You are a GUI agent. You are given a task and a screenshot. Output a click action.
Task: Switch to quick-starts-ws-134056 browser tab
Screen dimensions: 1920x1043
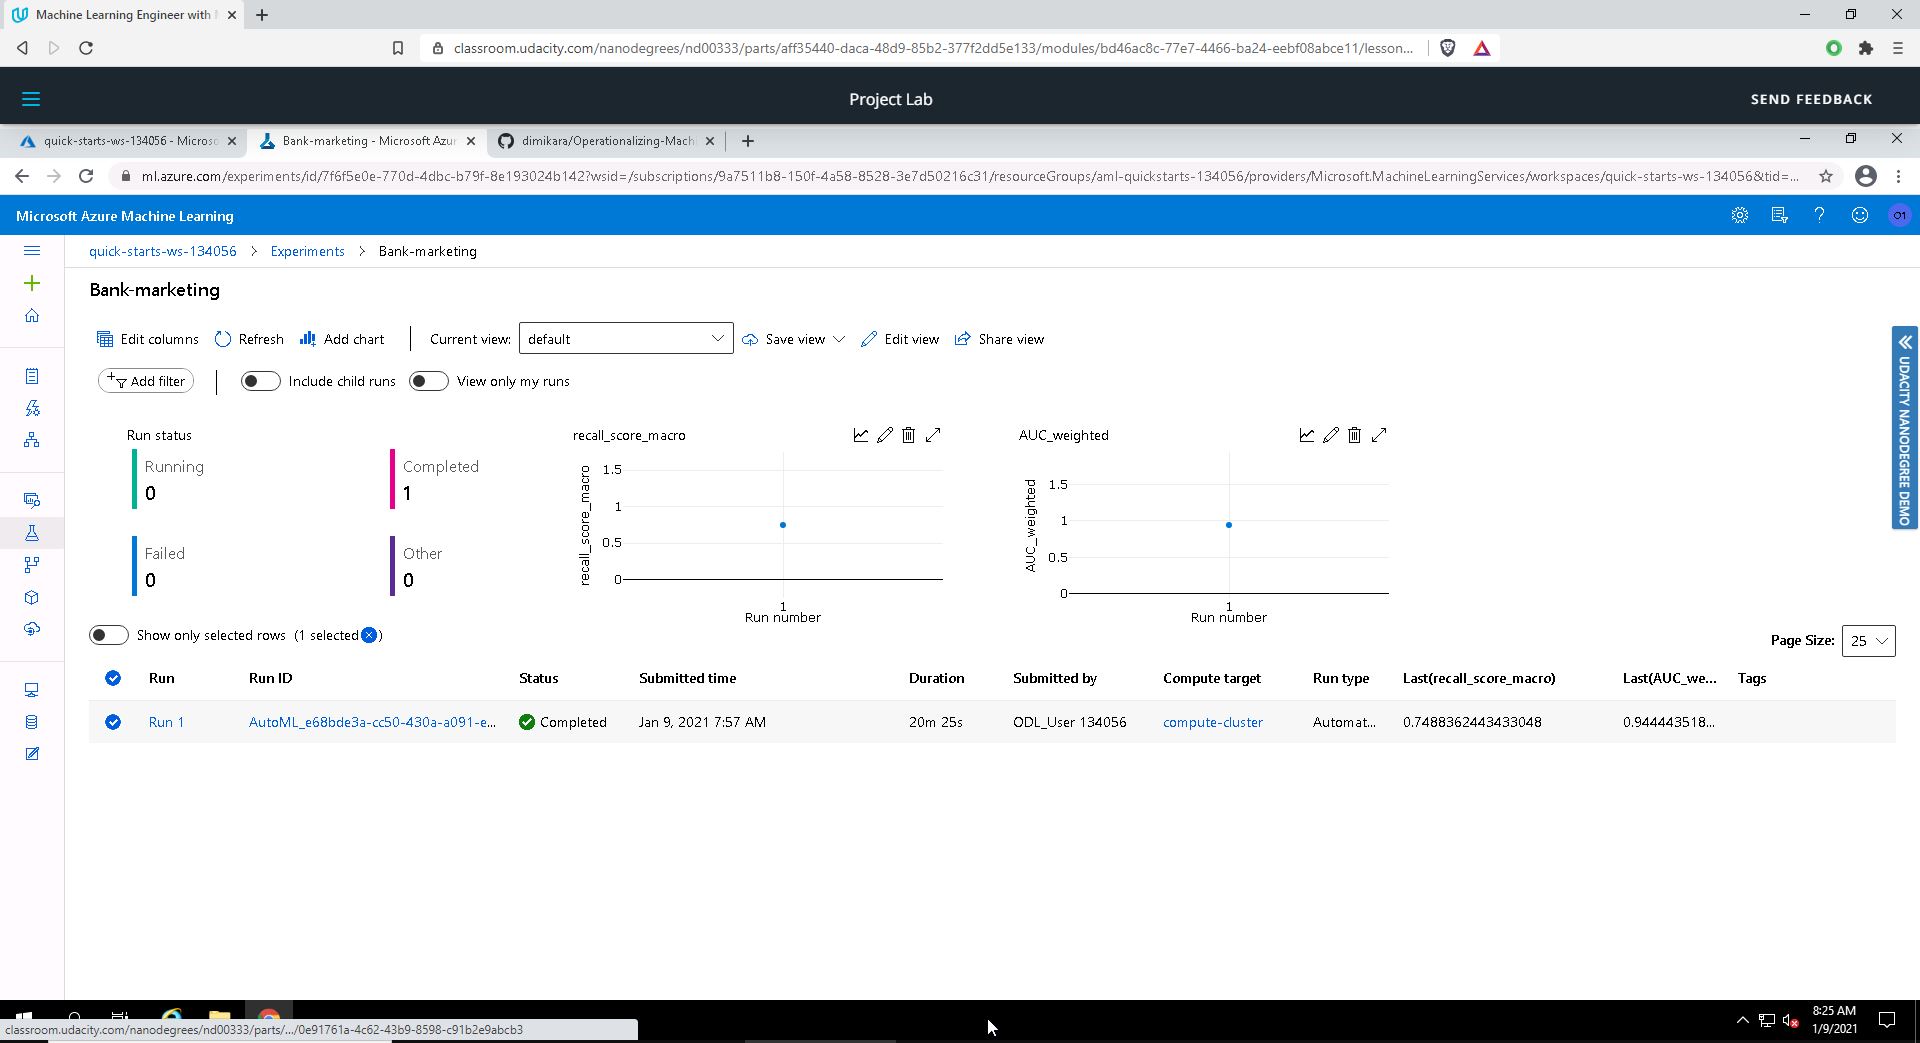130,141
